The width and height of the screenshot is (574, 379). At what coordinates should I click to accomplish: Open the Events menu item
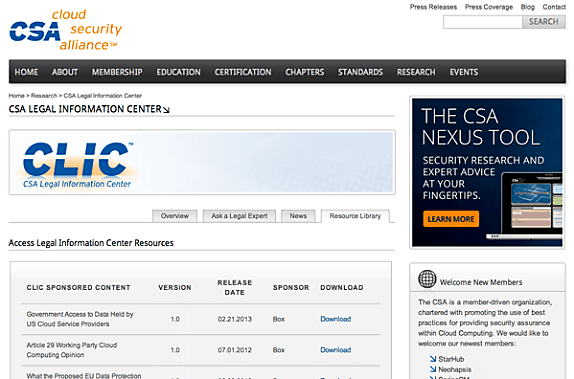point(464,72)
